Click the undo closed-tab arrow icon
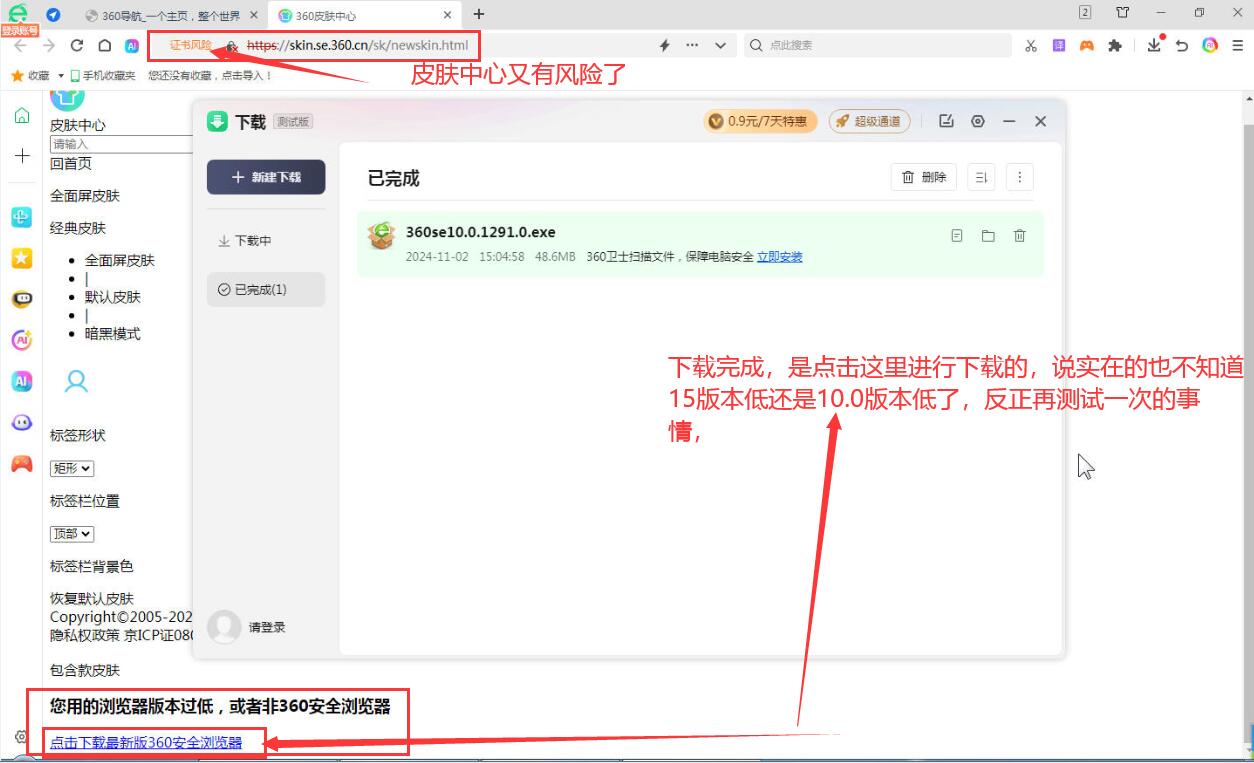The width and height of the screenshot is (1254, 763). tap(1182, 45)
